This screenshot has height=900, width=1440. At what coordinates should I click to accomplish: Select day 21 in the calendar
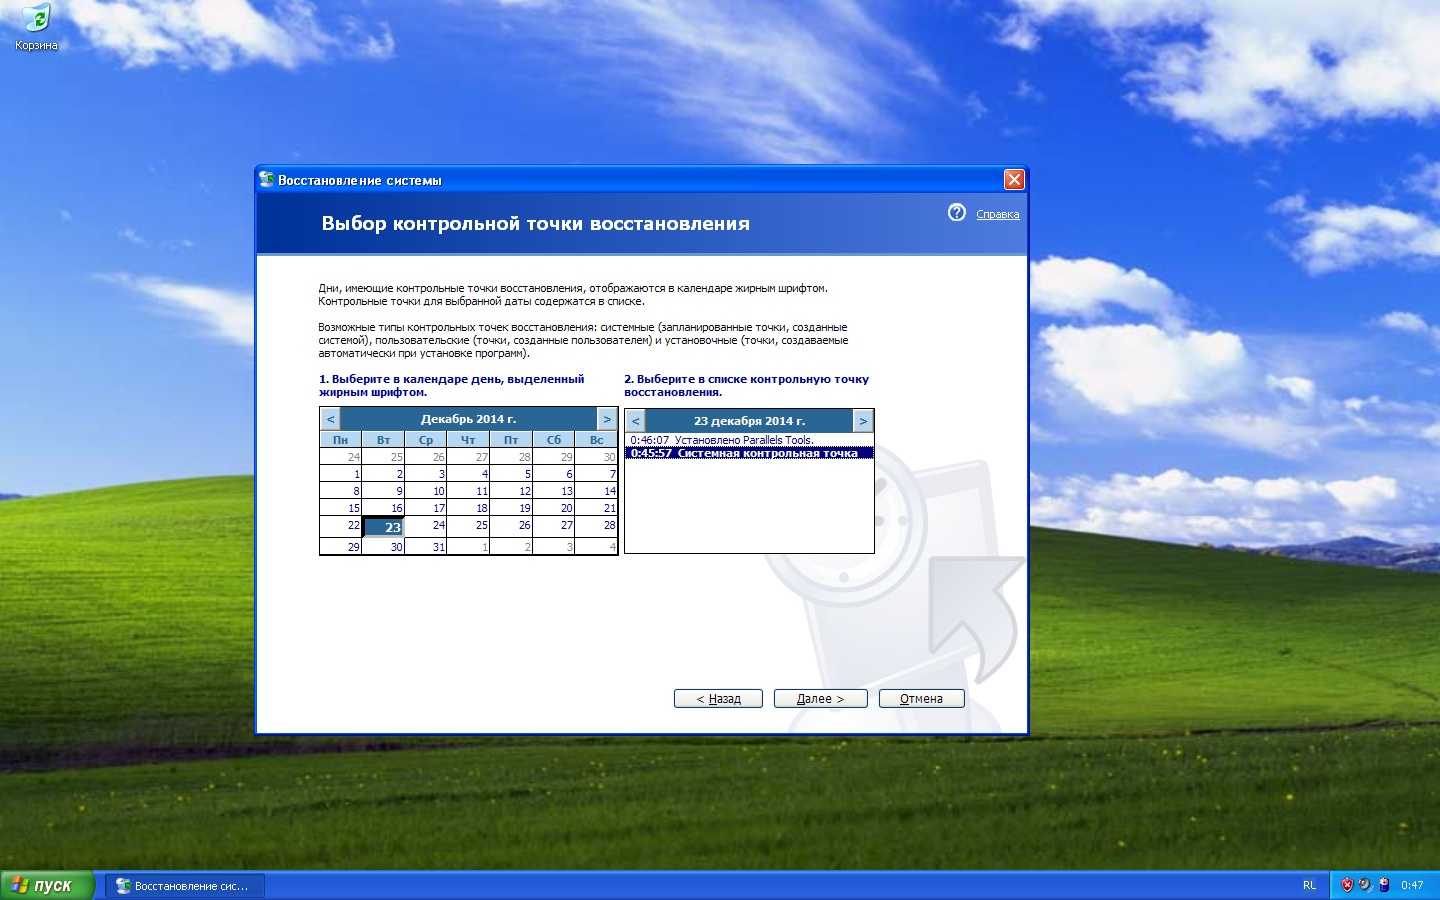[597, 508]
